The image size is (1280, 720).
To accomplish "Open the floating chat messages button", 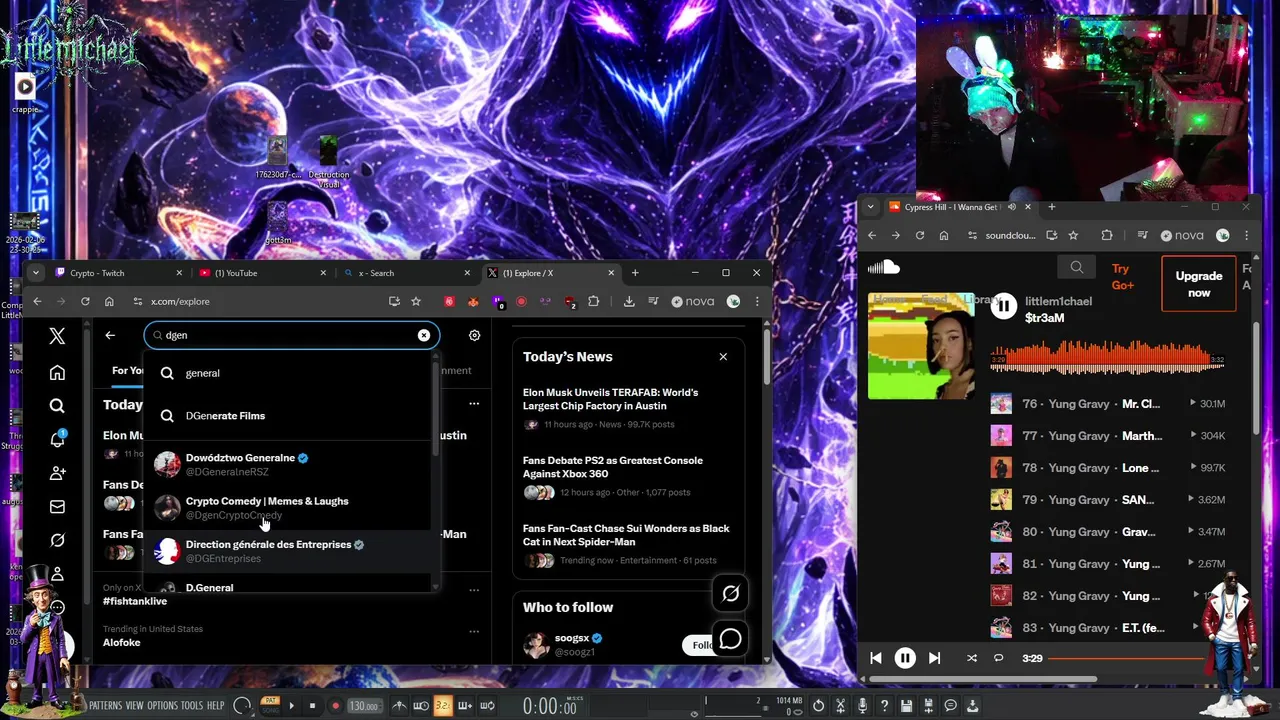I will pos(731,638).
